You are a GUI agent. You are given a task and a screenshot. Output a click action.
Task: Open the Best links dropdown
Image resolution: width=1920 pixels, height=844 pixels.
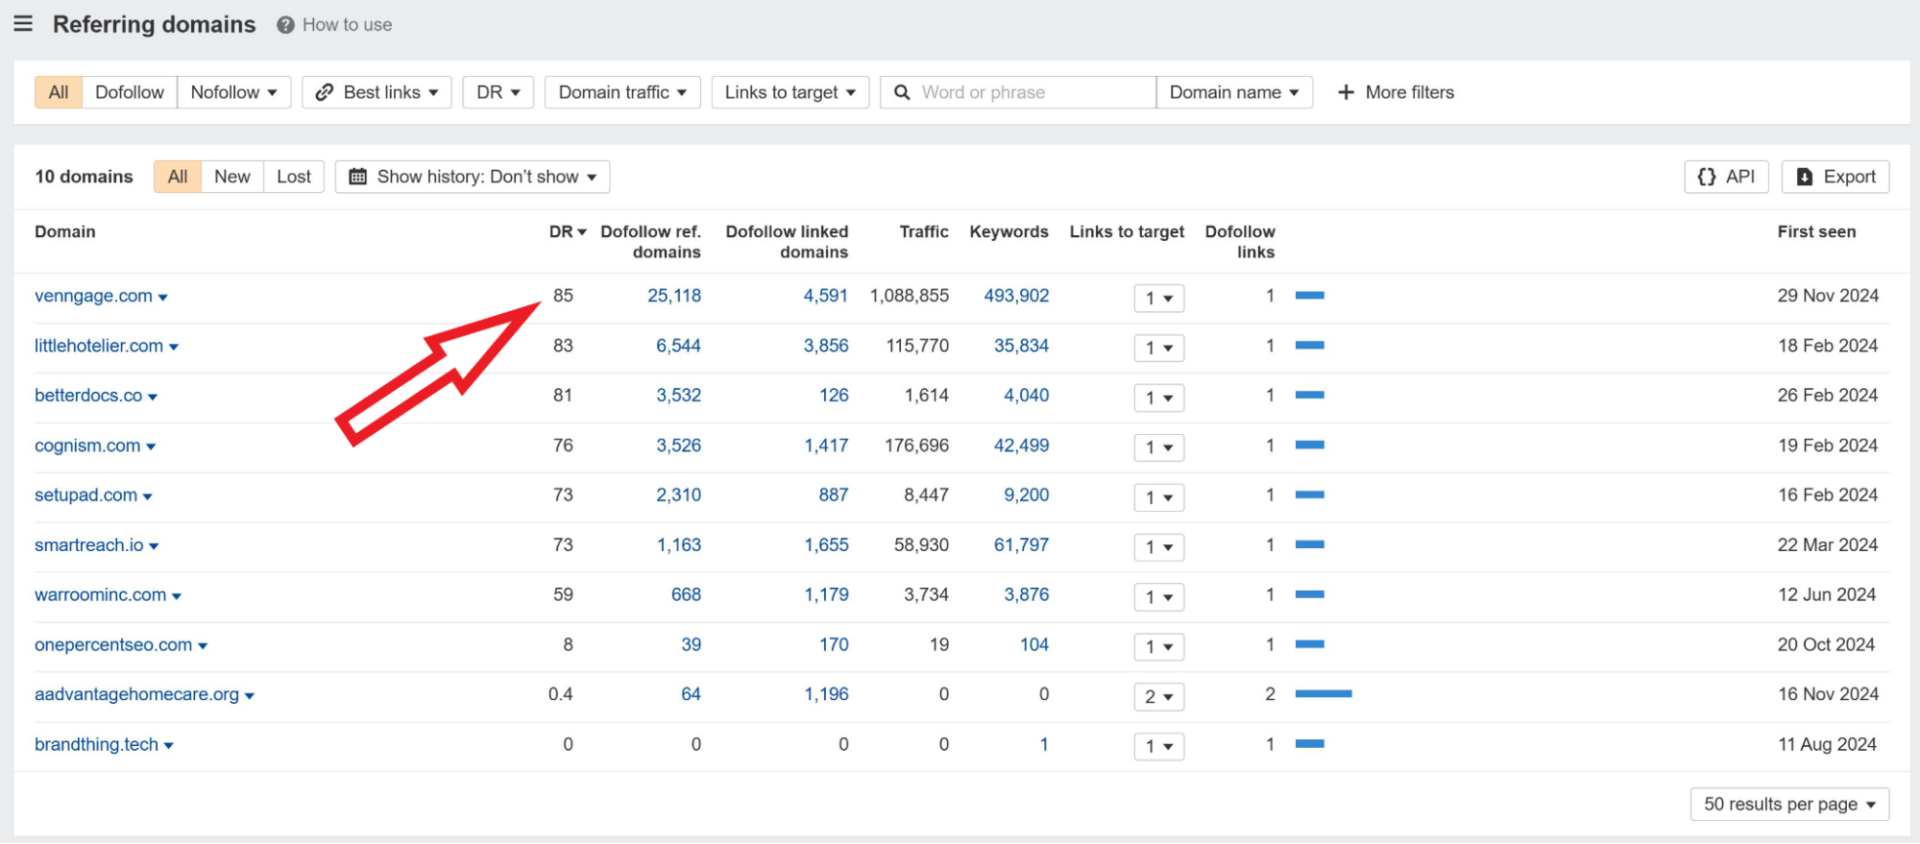[x=377, y=92]
